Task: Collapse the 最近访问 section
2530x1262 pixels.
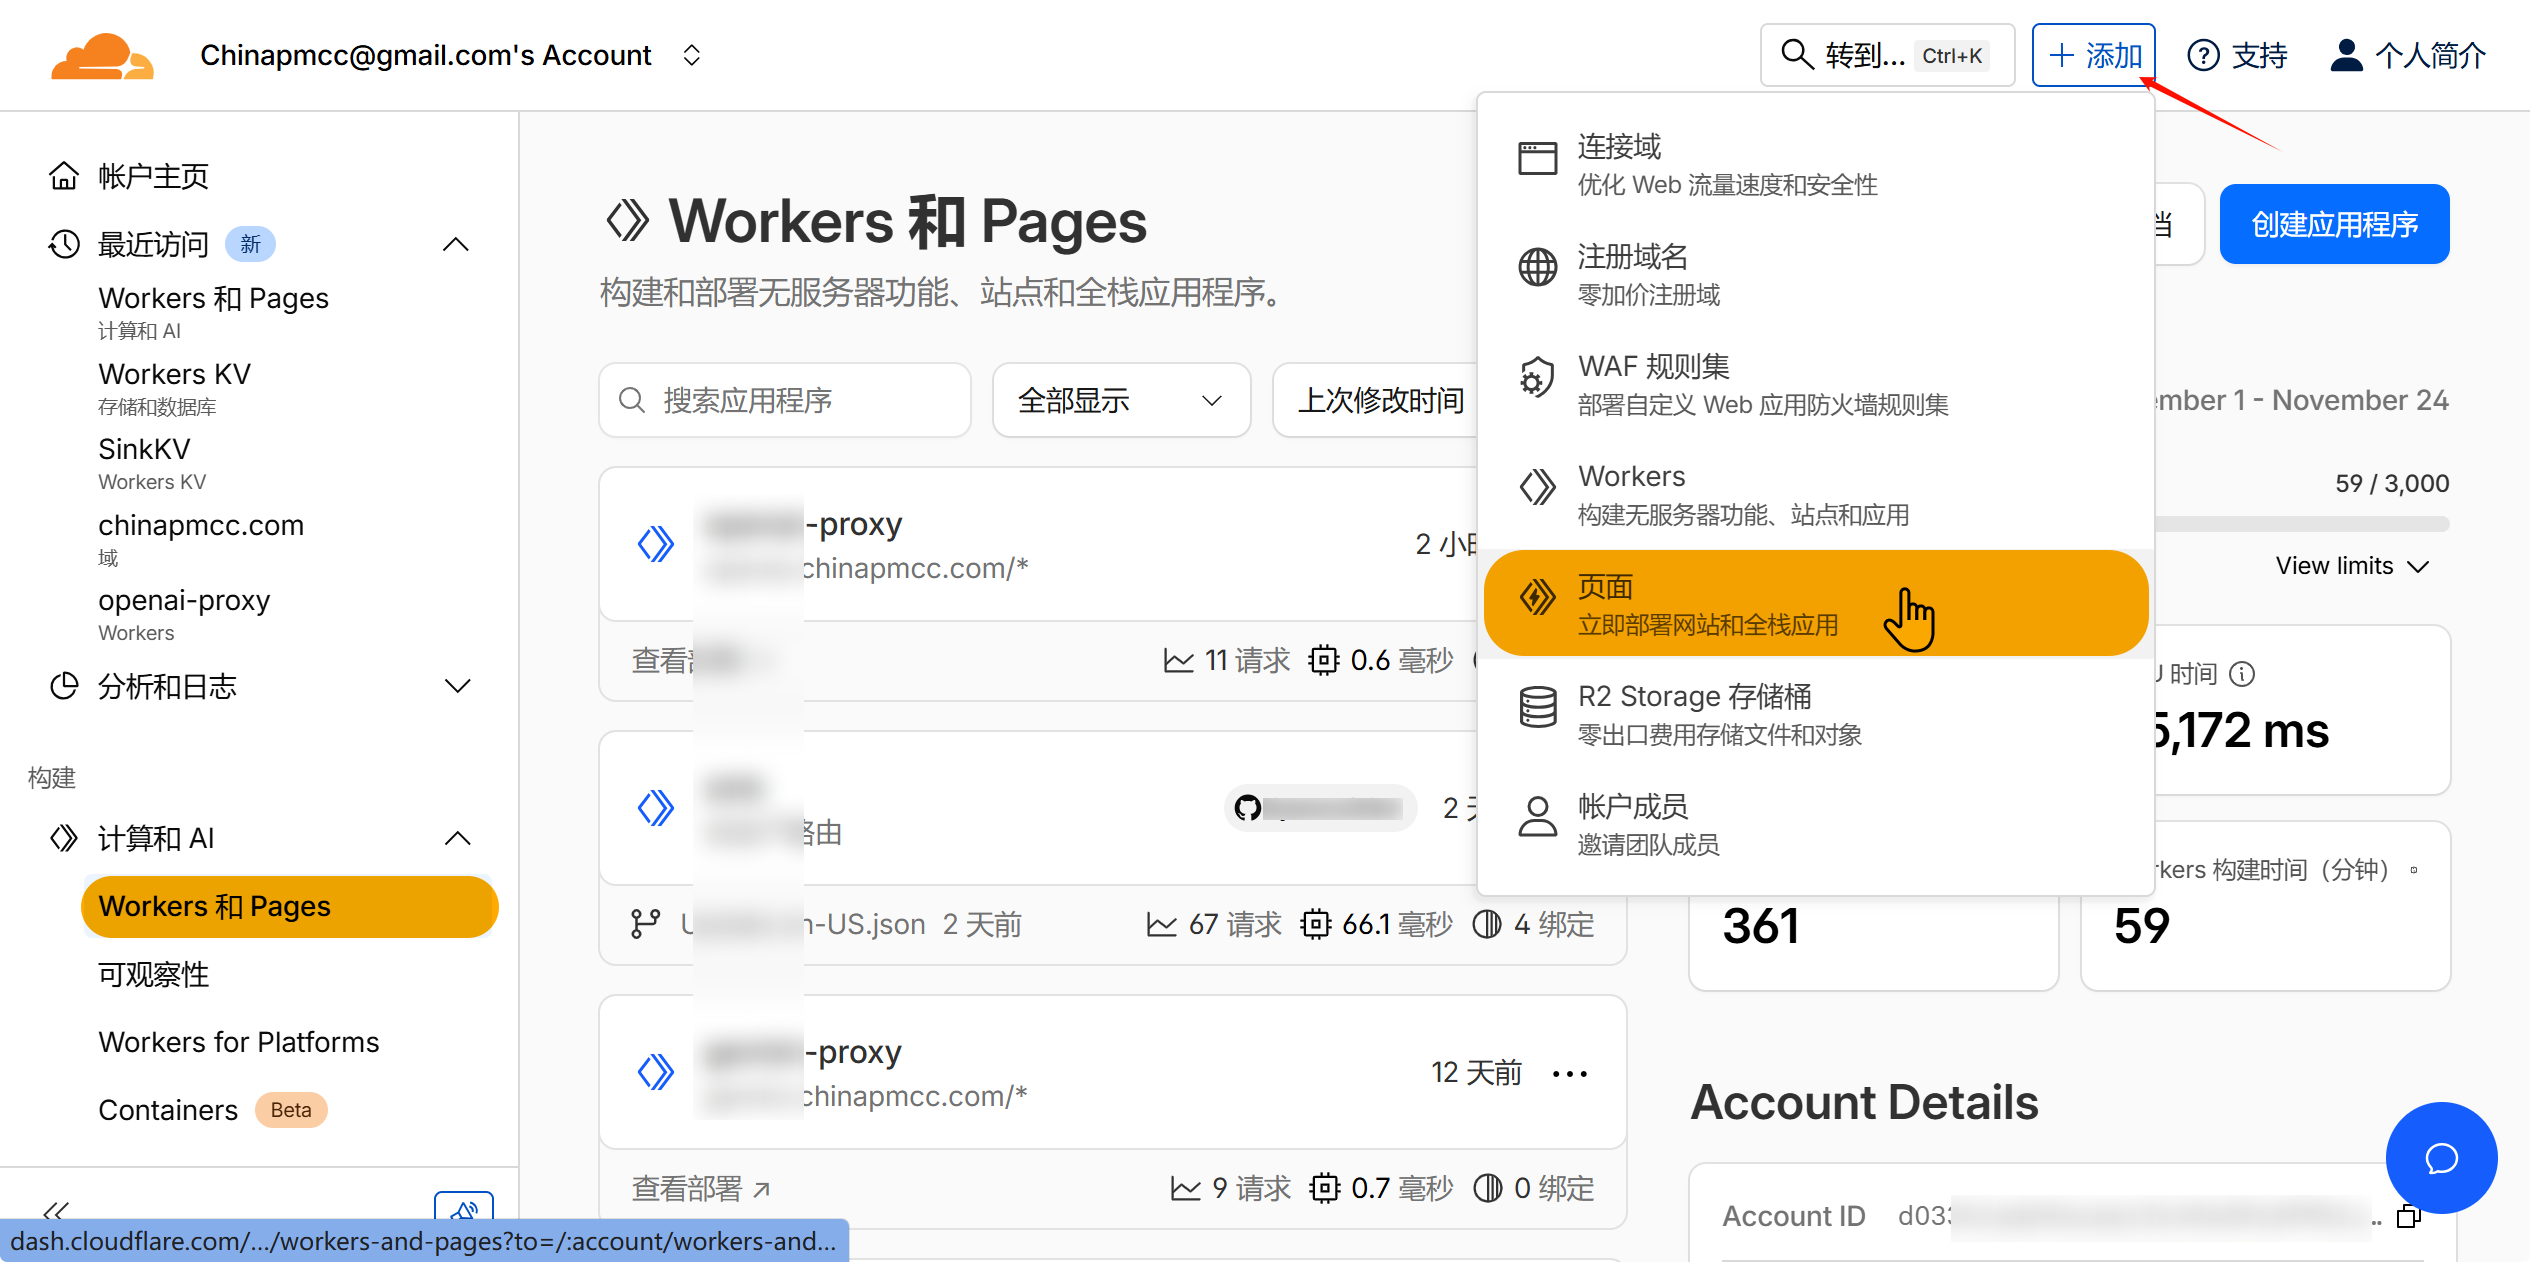Action: pos(456,245)
